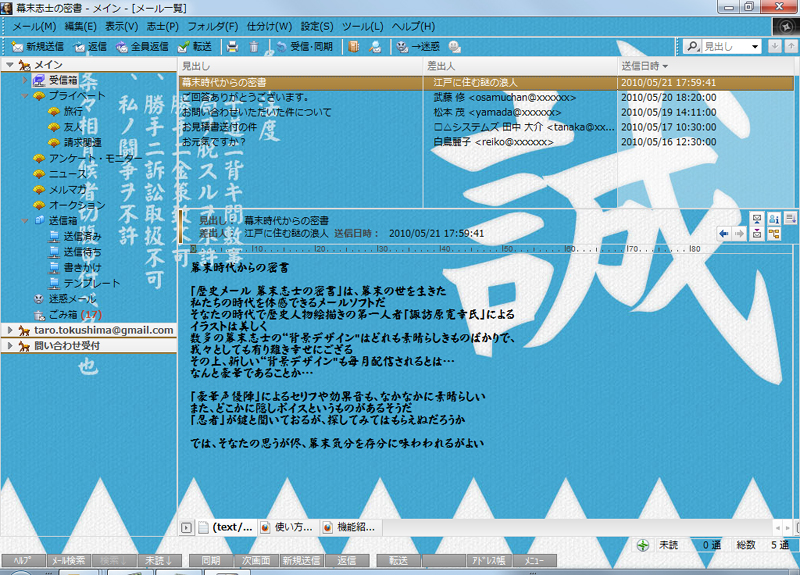The height and width of the screenshot is (575, 800).
Task: Click the アドレス帳 button in bottom bar
Action: [x=489, y=561]
